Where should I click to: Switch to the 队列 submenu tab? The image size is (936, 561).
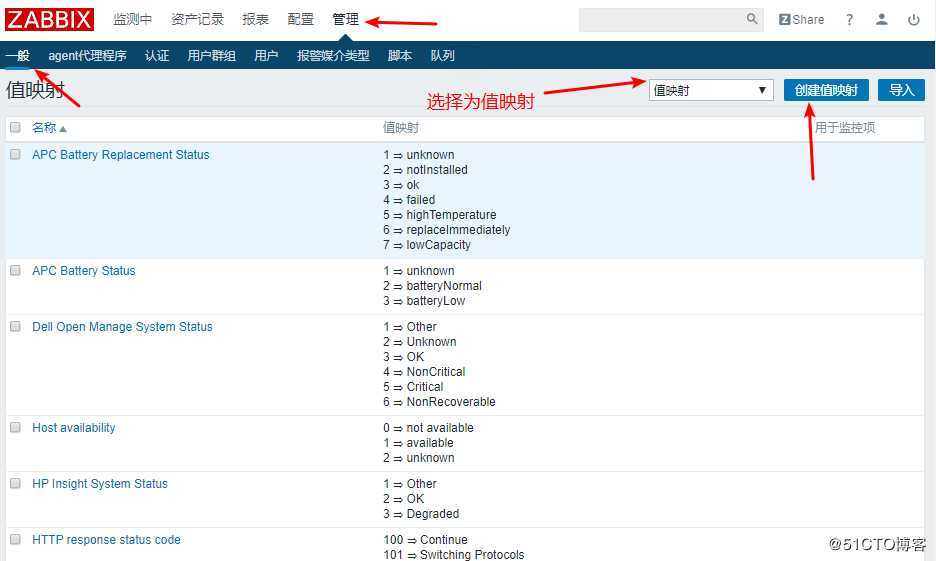[x=442, y=56]
